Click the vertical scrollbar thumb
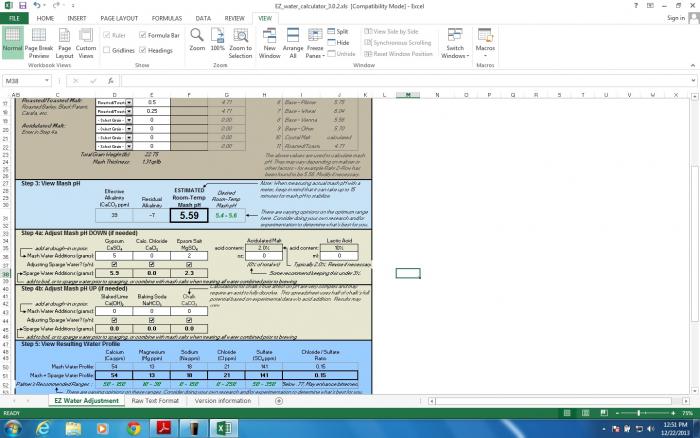700x438 pixels. pos(695,243)
